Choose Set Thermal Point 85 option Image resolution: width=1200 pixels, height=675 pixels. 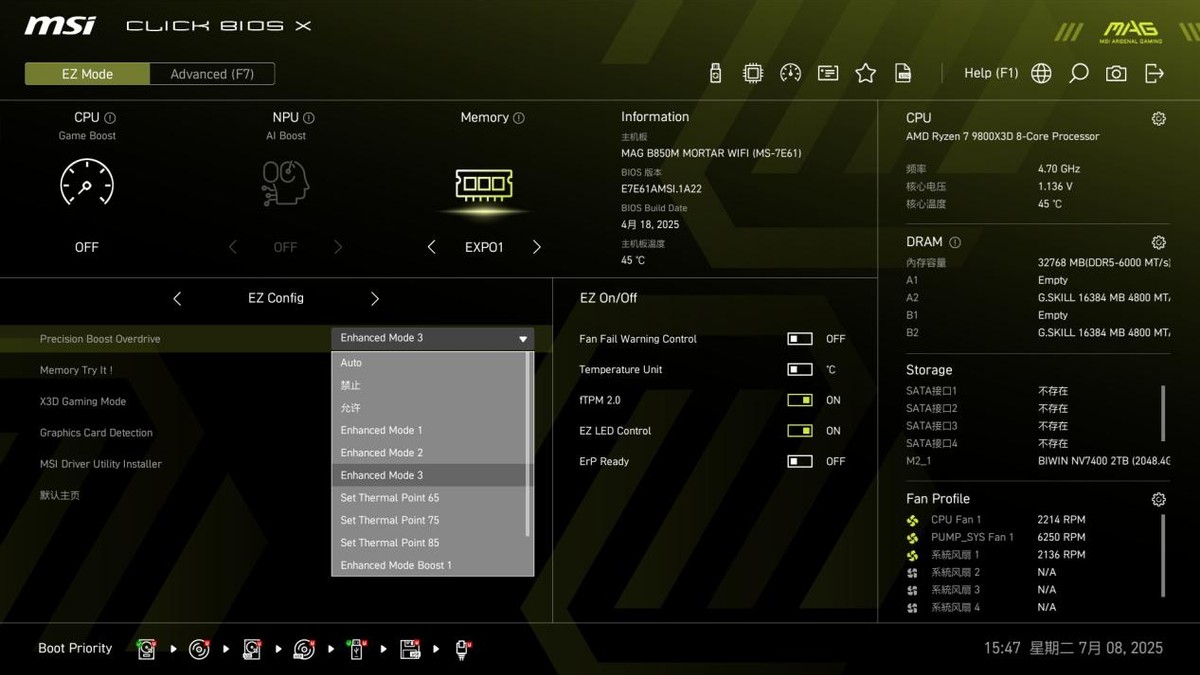click(x=428, y=543)
